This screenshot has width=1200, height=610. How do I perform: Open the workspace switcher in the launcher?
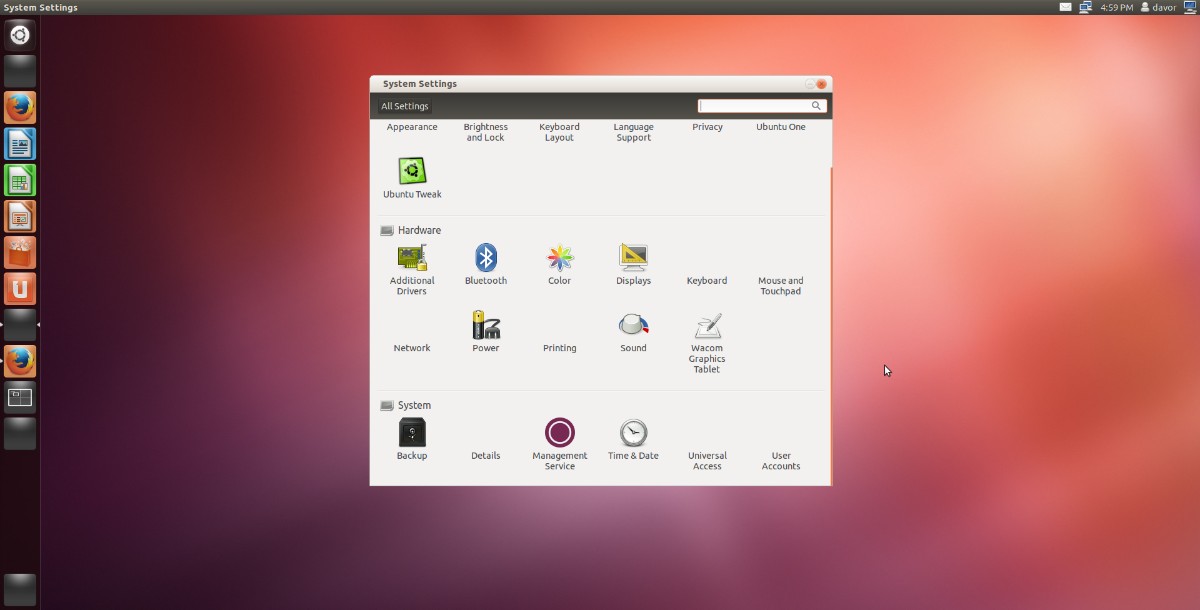click(x=20, y=397)
